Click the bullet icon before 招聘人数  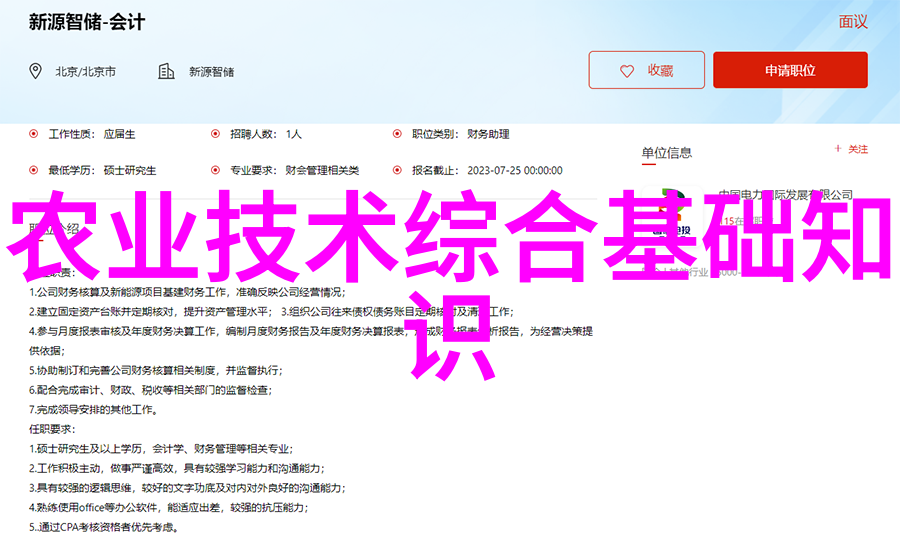[215, 133]
